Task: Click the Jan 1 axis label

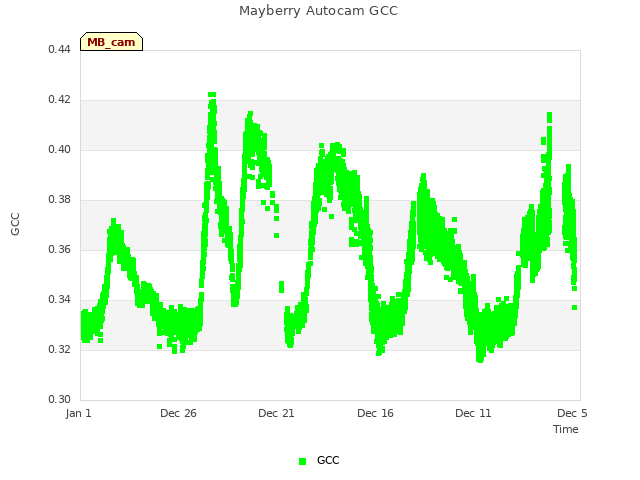Action: click(x=78, y=413)
